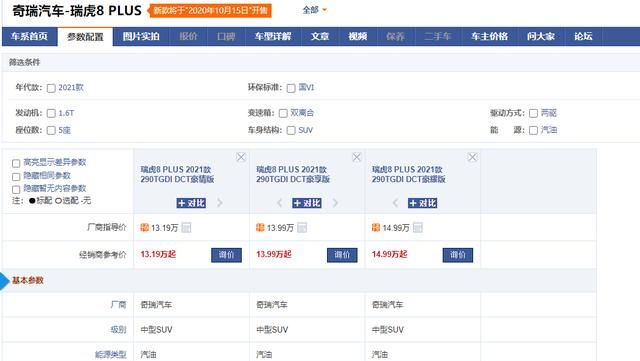Check the 汽油 energy filter

tap(533, 131)
